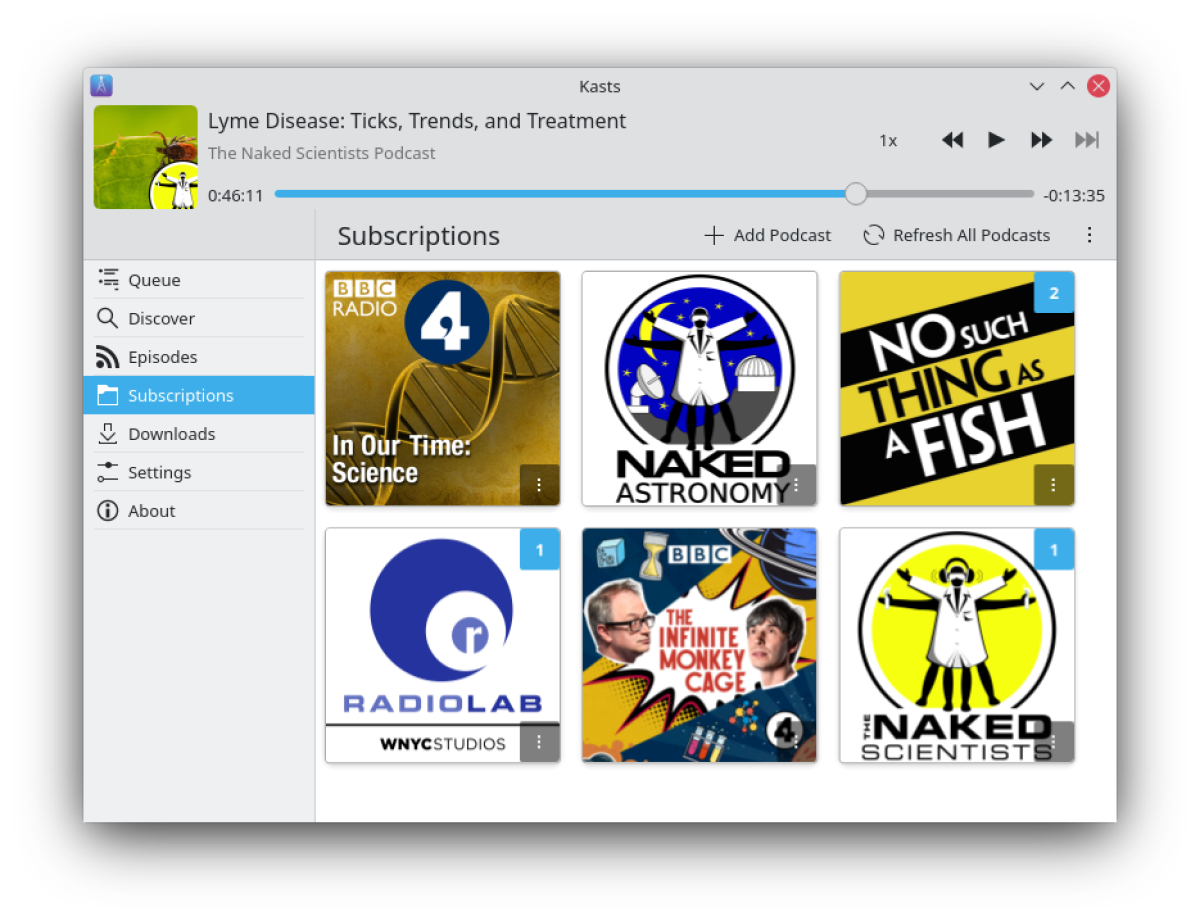Screen dimensions: 1200x921
Task: Open The Naked Scientists podcast tile
Action: tap(957, 645)
